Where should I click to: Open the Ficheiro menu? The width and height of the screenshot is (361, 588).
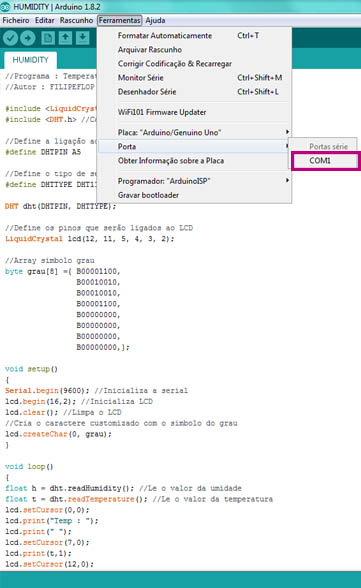[16, 20]
